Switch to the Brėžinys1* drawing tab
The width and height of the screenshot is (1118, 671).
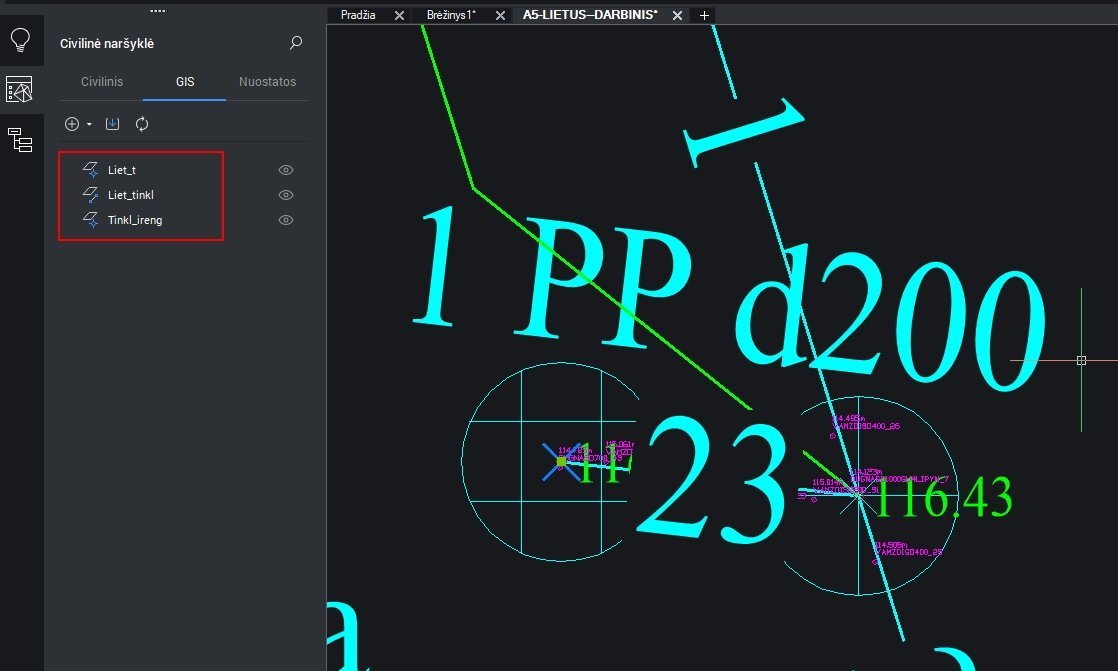pyautogui.click(x=451, y=14)
